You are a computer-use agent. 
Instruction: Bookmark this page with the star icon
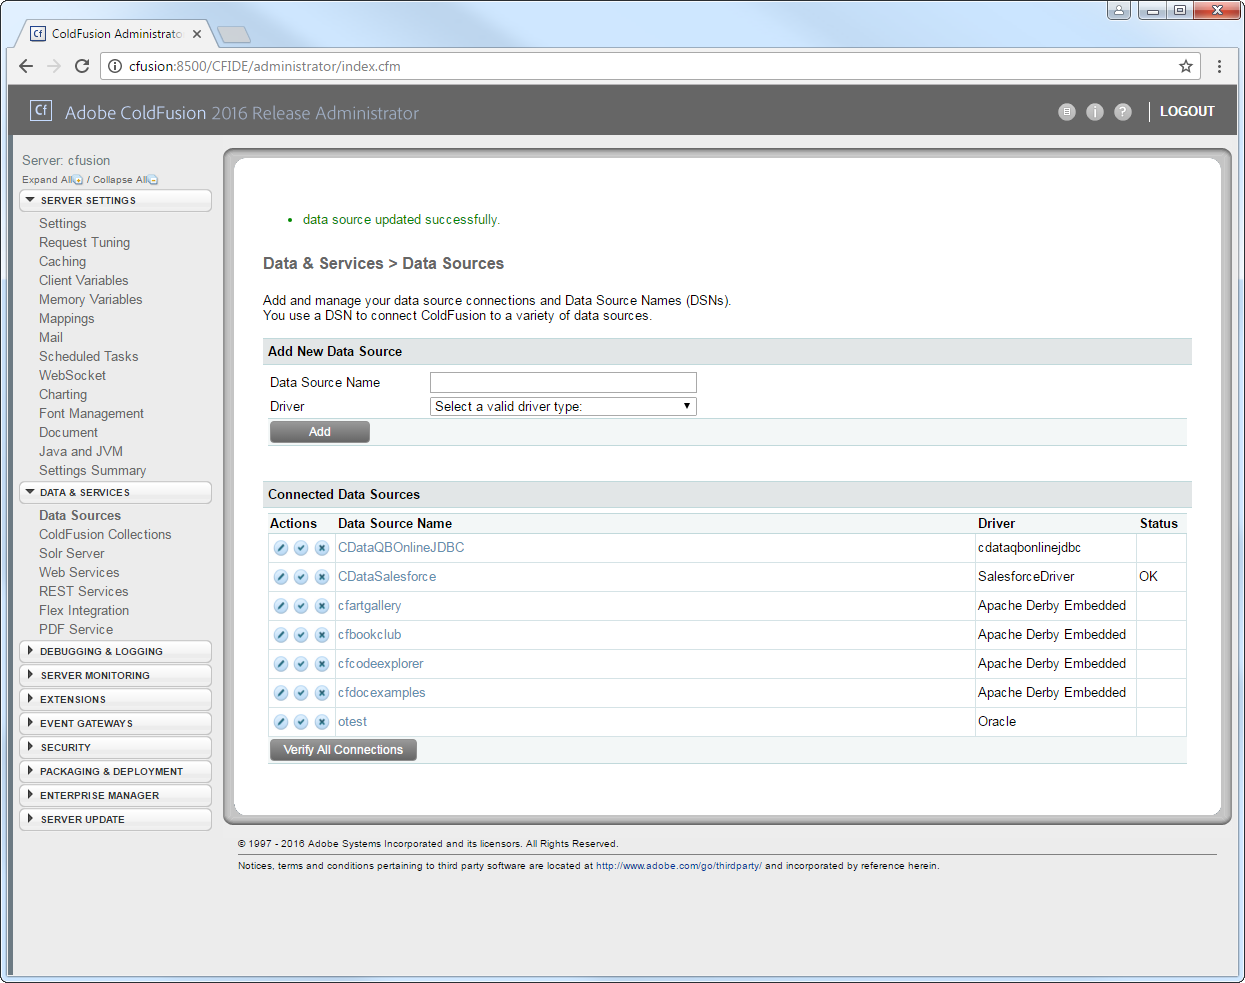coord(1186,66)
